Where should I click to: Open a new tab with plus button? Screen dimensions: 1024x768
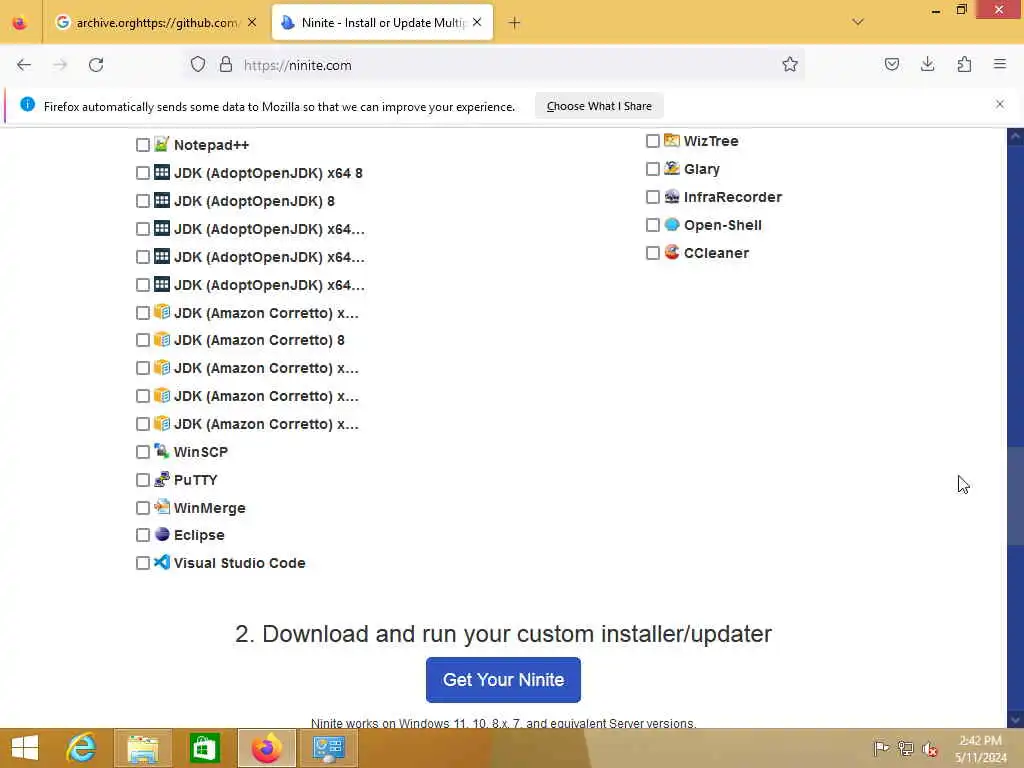click(515, 23)
